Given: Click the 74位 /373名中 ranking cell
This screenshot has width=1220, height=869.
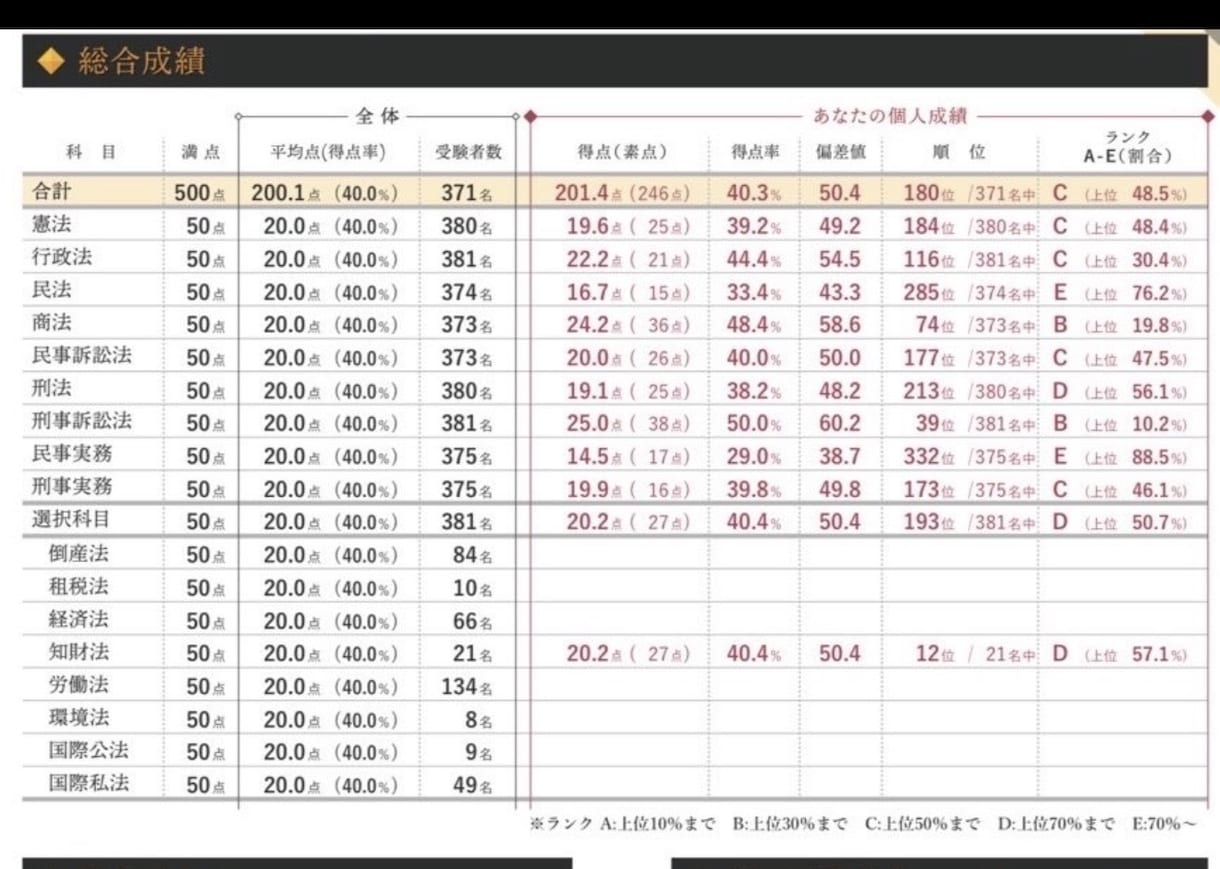Looking at the screenshot, I should 976,325.
